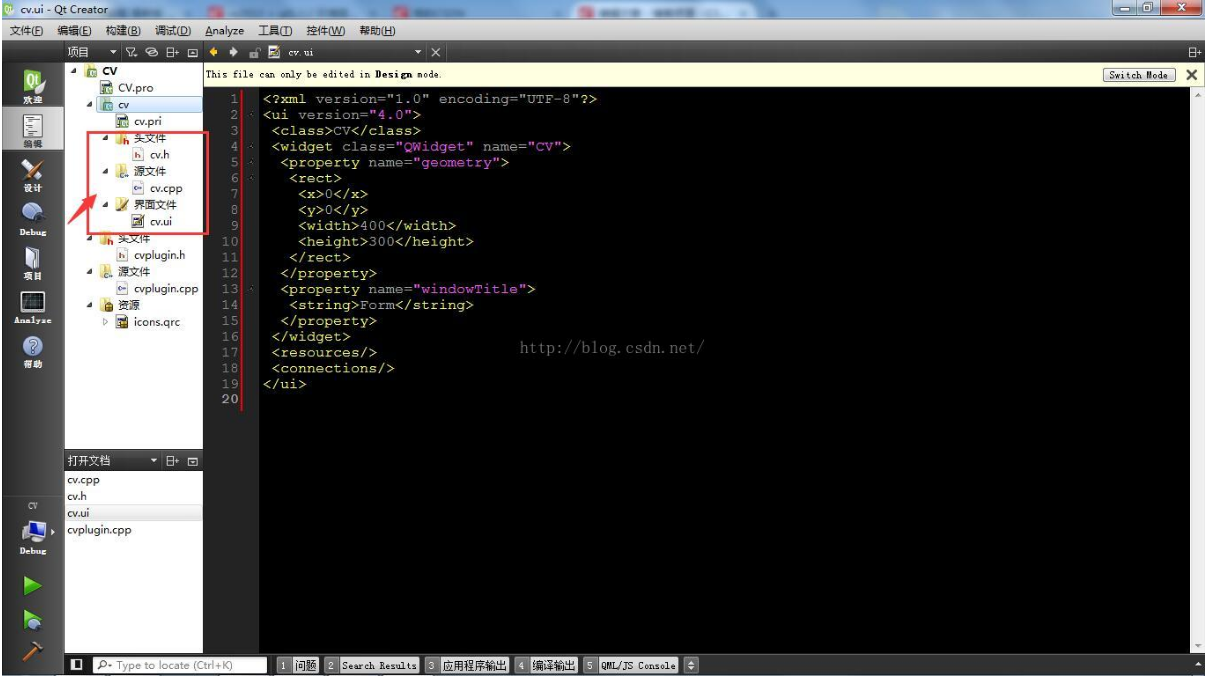Build project with the hammer icon

(32, 651)
